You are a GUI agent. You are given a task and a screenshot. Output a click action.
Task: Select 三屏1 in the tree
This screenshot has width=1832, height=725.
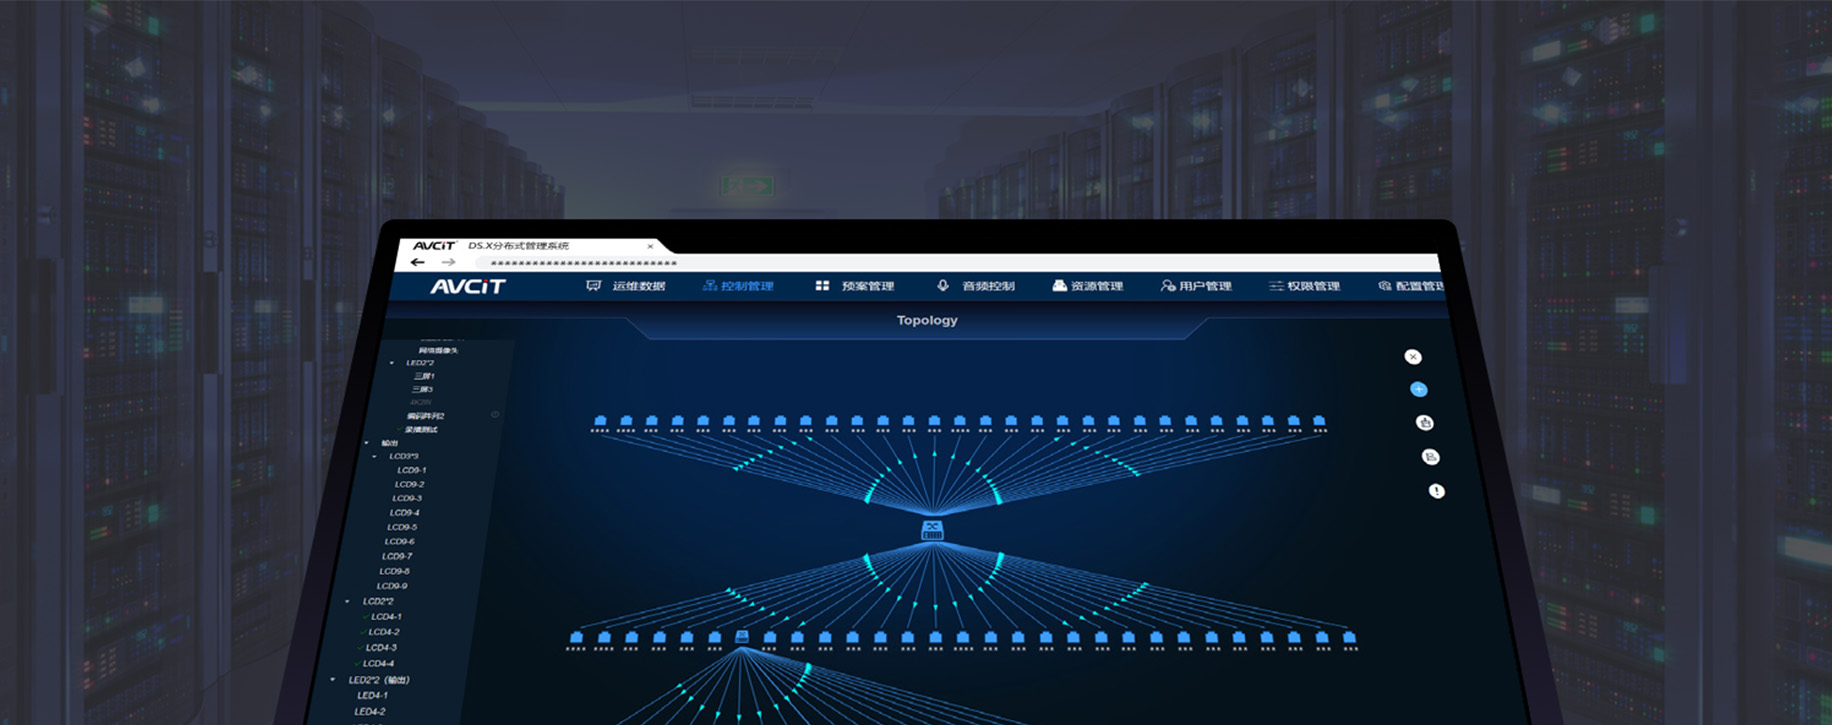pos(424,376)
